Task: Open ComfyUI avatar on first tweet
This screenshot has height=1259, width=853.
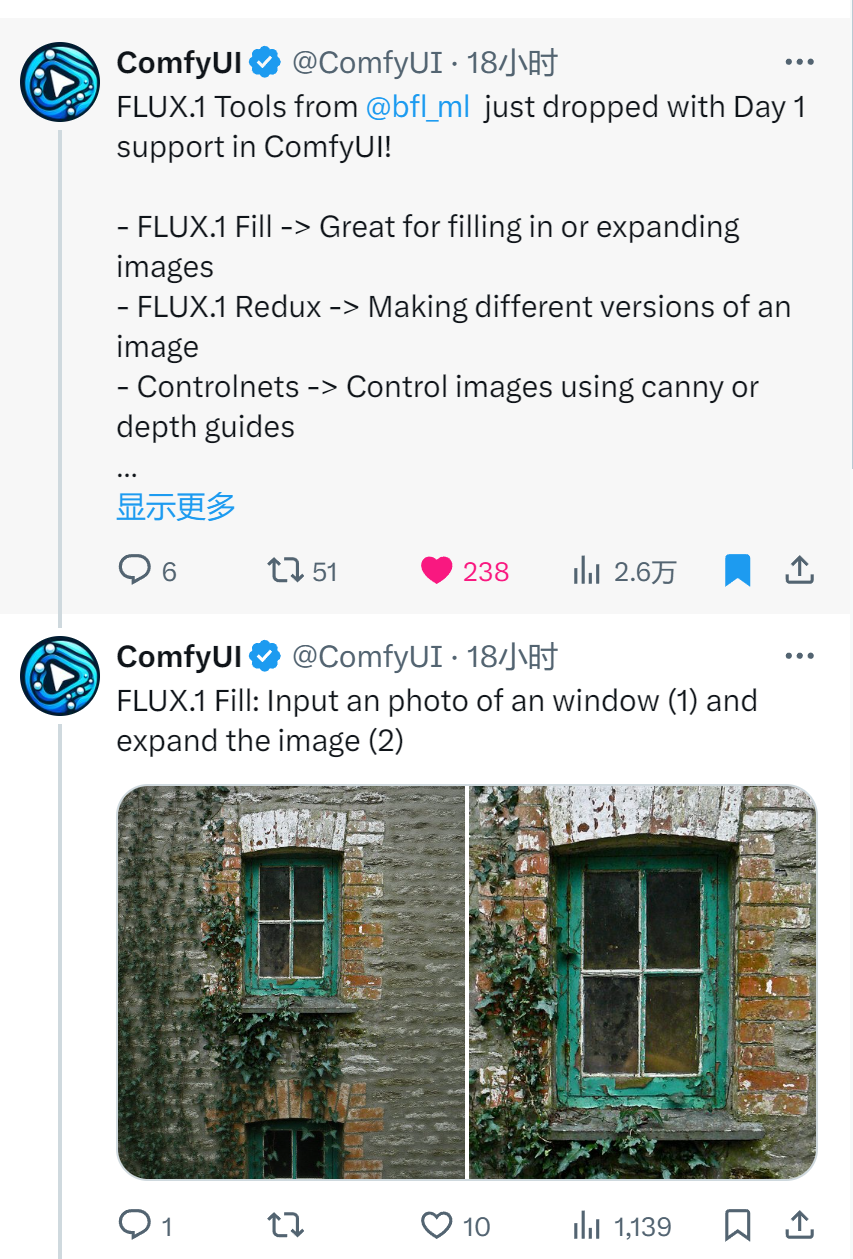Action: [60, 82]
